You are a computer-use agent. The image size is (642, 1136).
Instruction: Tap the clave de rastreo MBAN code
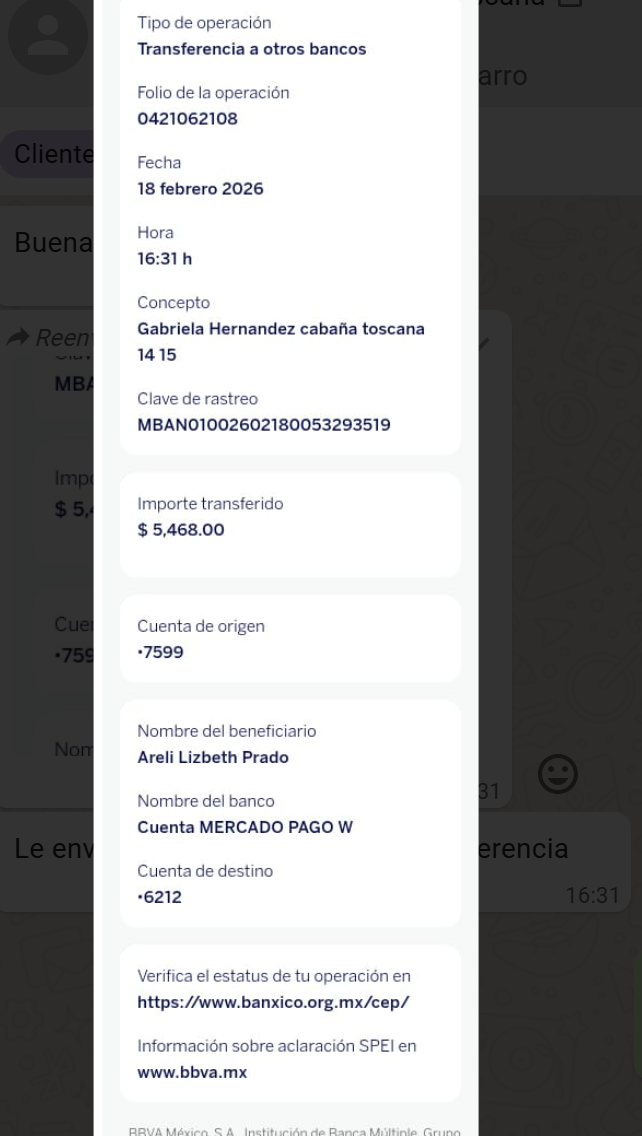click(x=263, y=425)
